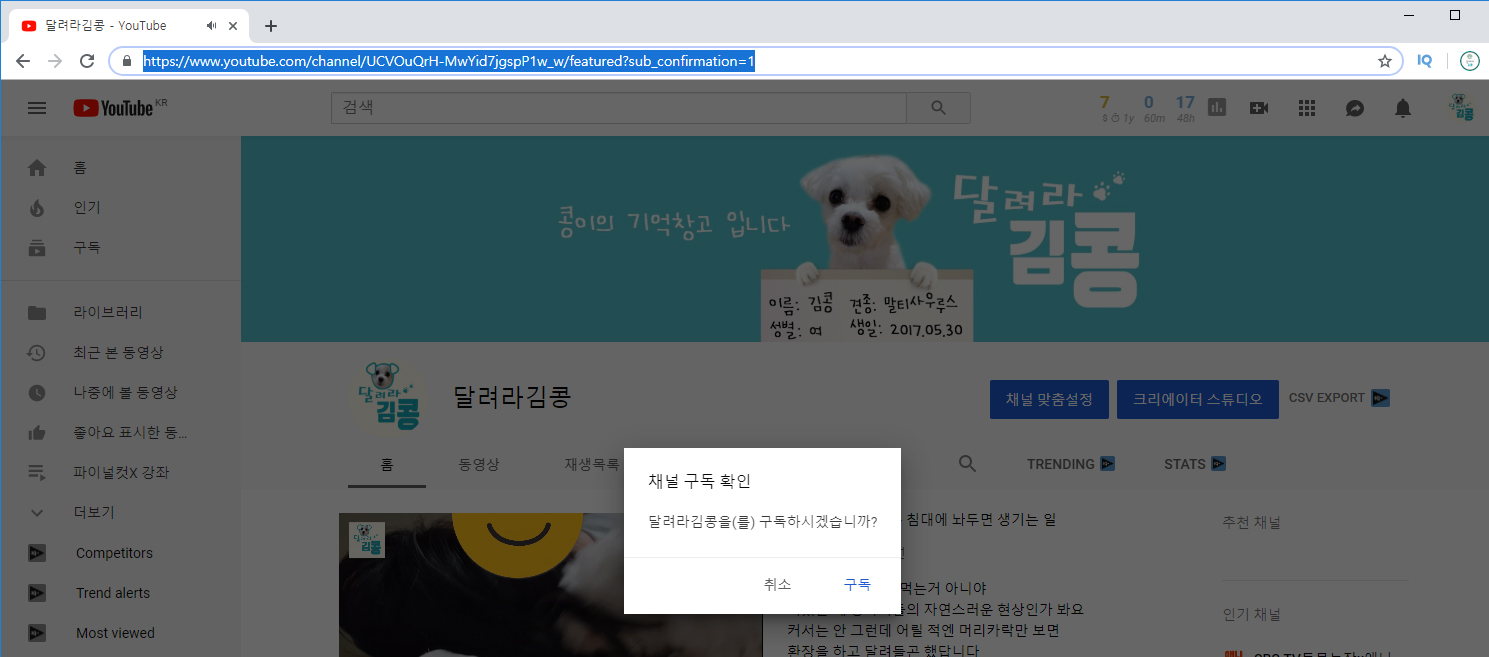Mute tab via speaker icon on tab

pyautogui.click(x=212, y=26)
